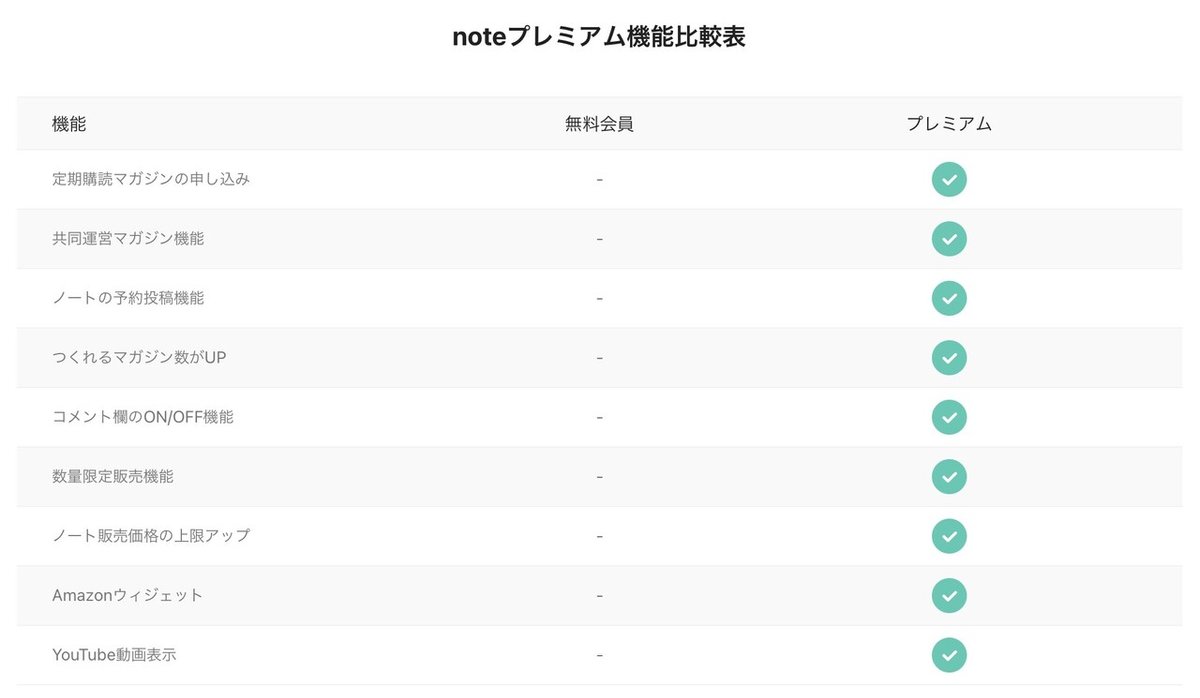
Task: Click checkmark icon for コメント欄のON/OFF機能
Action: point(949,417)
